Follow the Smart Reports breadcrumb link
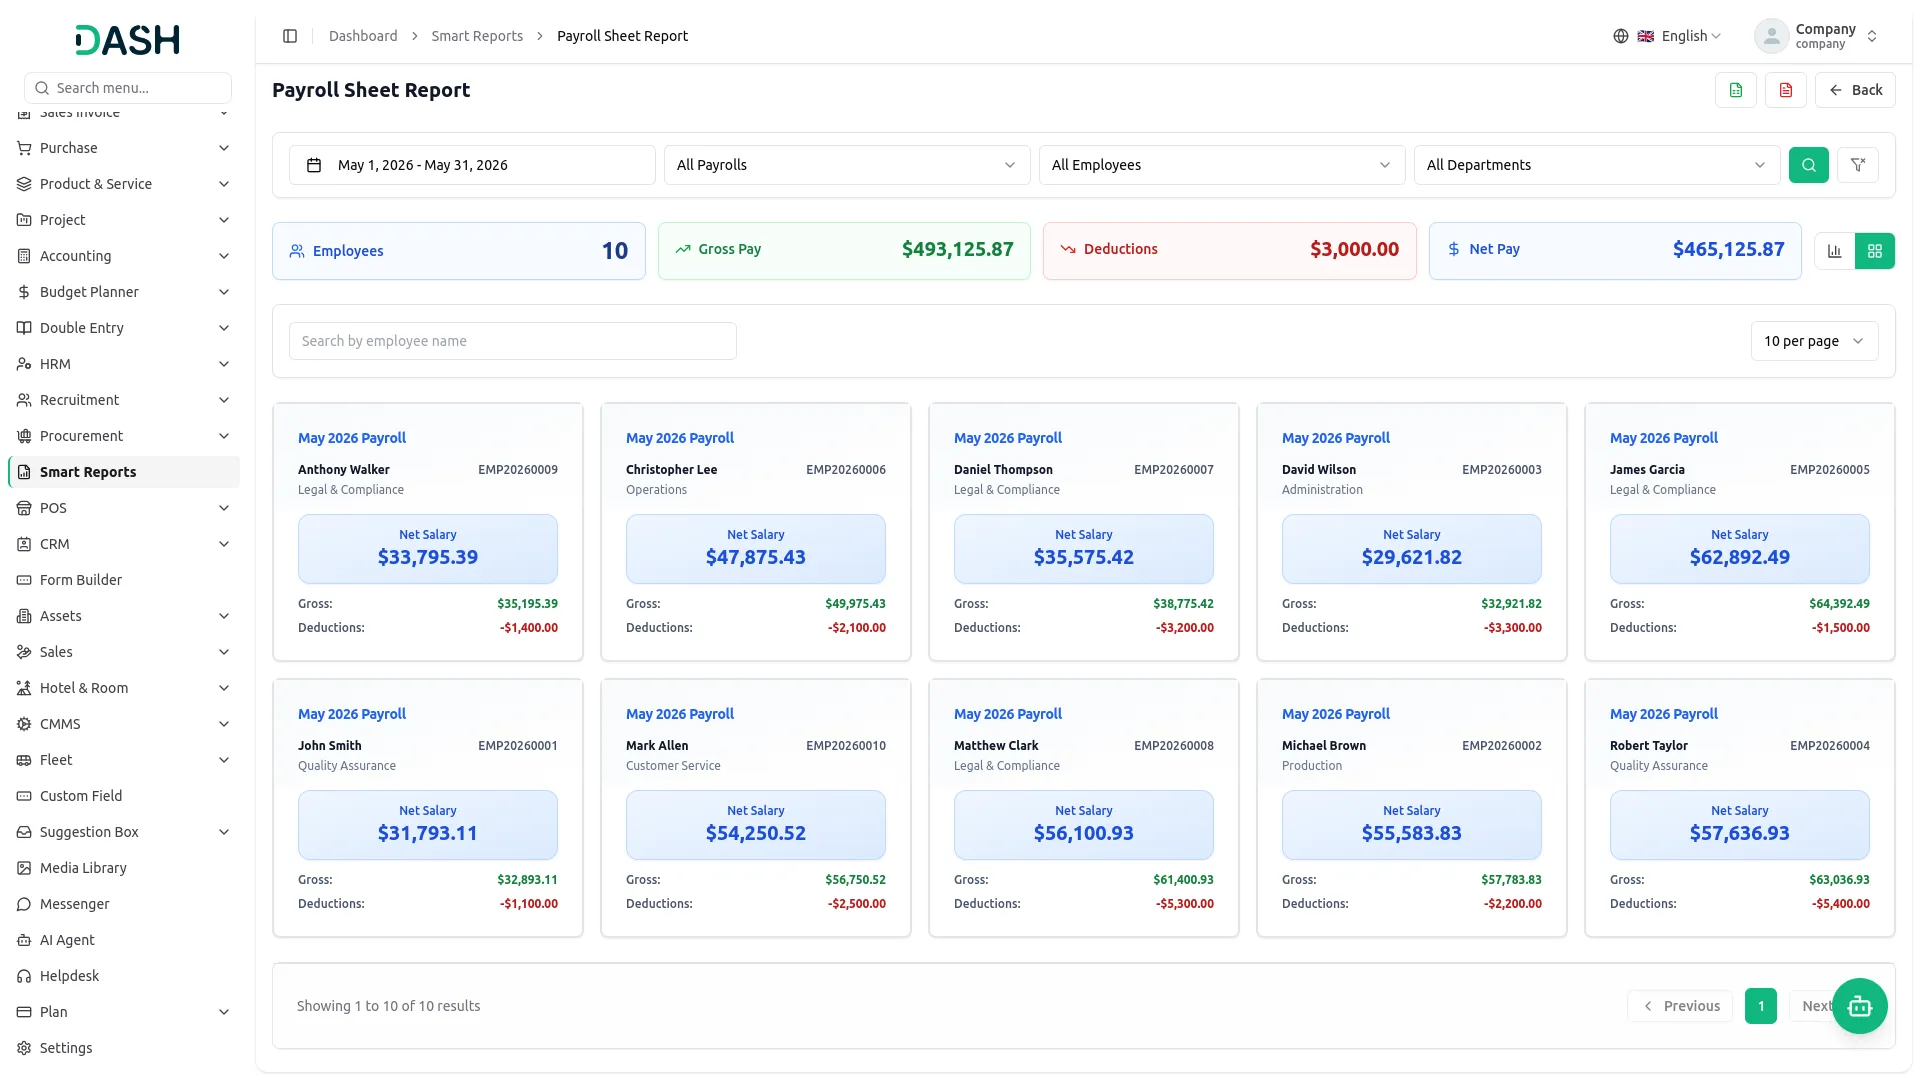This screenshot has width=1920, height=1080. 477,36
